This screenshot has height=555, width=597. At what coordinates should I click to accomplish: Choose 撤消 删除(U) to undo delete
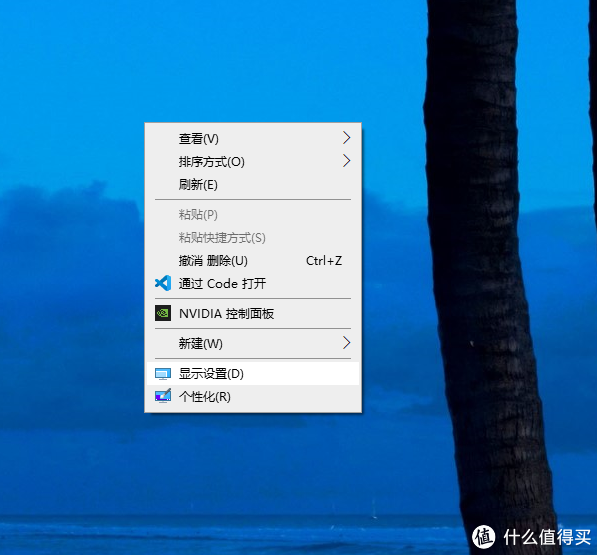tap(253, 261)
